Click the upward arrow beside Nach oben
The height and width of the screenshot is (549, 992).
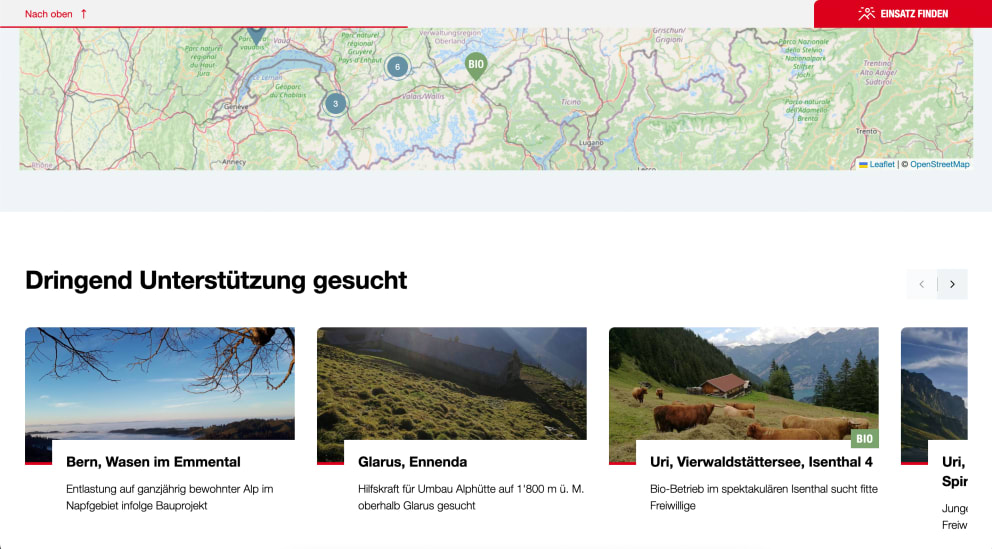pyautogui.click(x=84, y=14)
